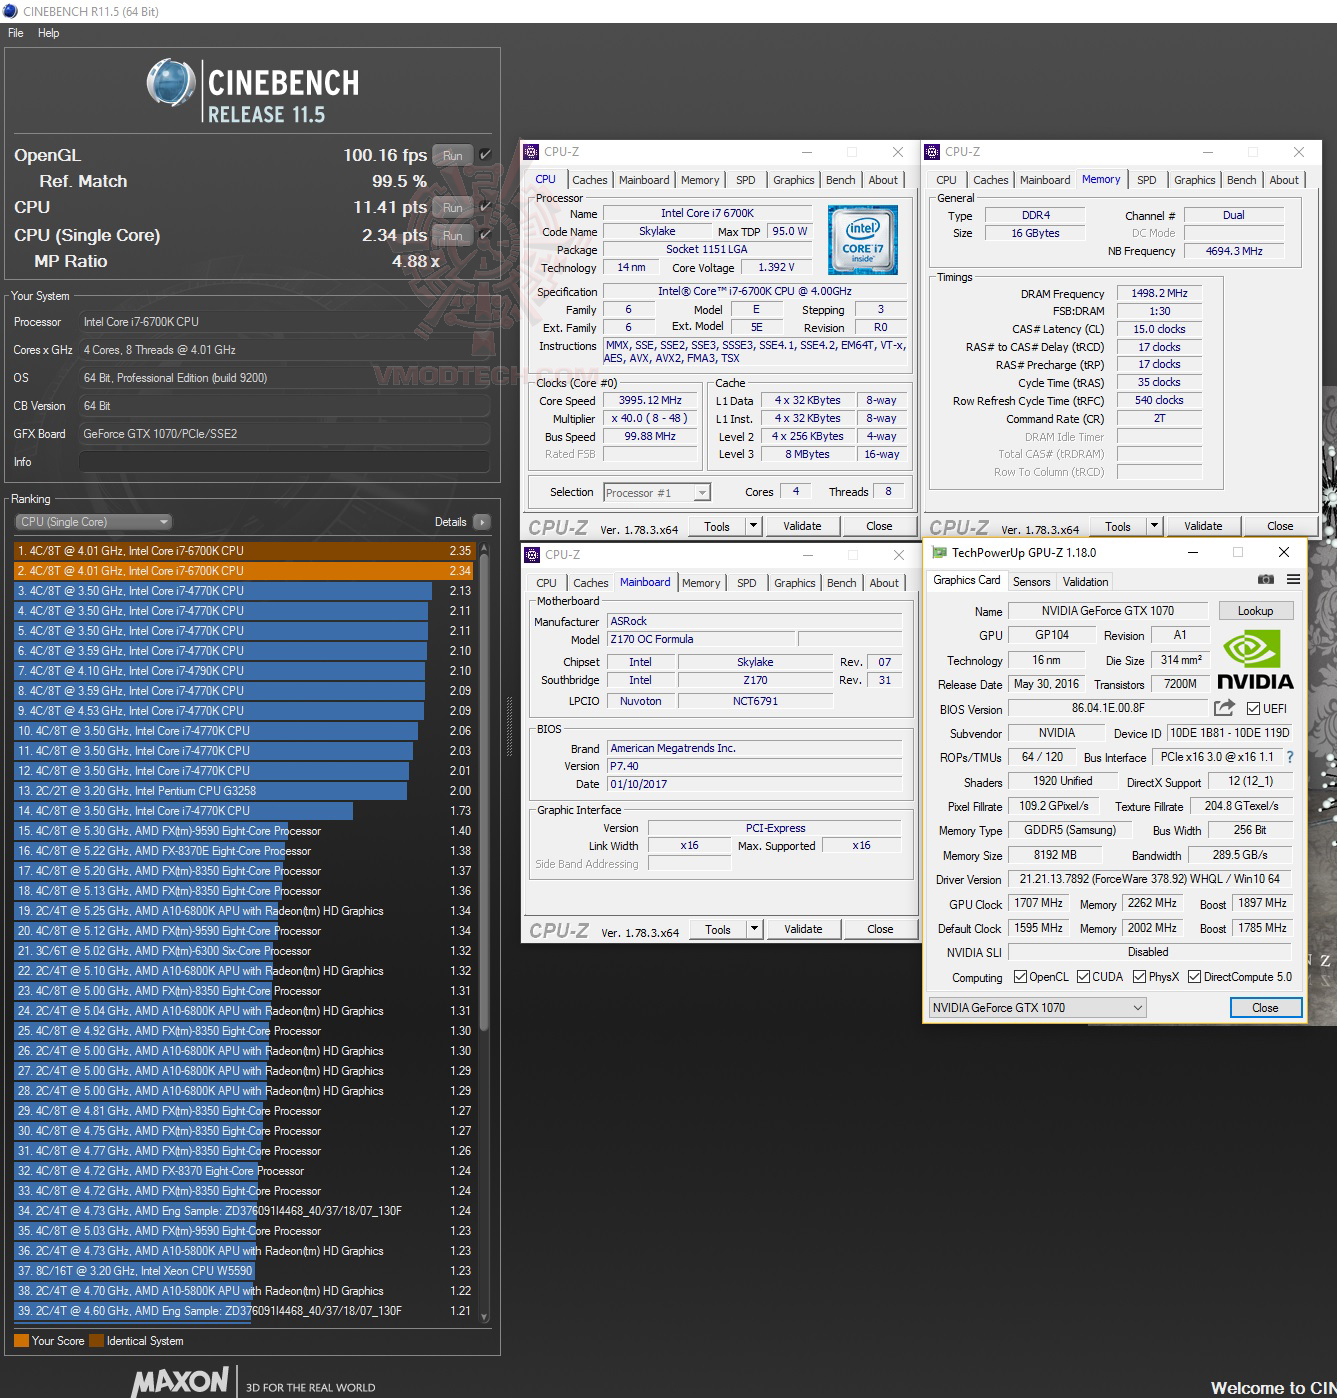
Task: Toggle the OpenGL test checkbox
Action: [485, 155]
